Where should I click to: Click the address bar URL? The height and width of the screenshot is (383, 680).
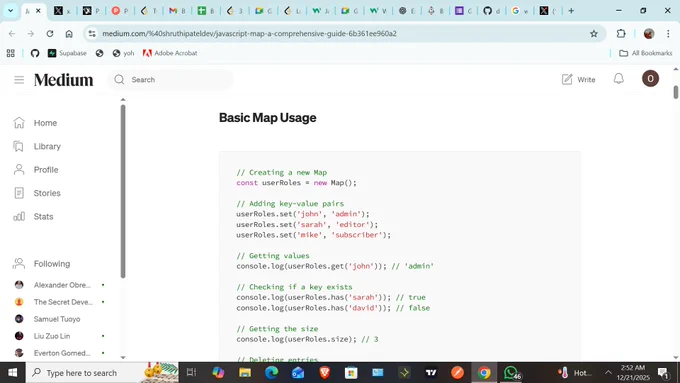tap(249, 33)
